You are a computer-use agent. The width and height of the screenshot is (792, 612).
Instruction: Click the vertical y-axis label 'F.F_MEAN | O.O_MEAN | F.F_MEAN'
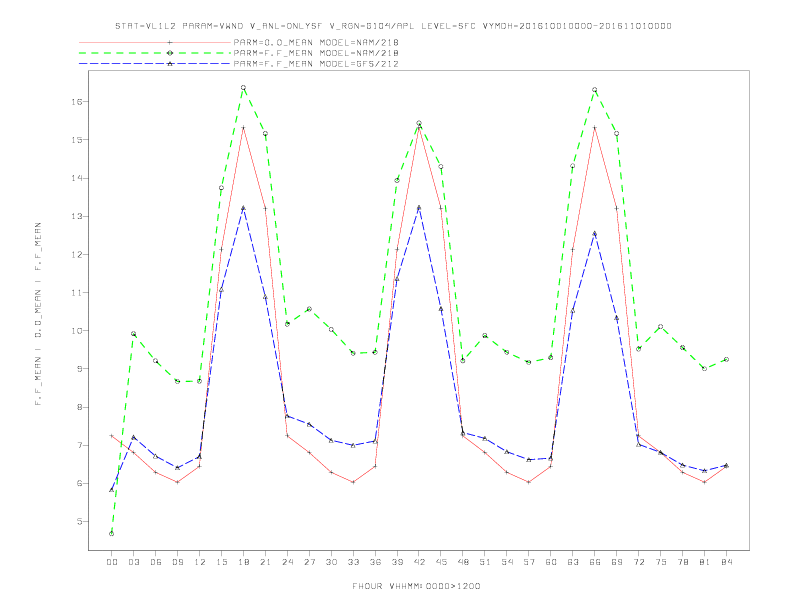coord(38,314)
